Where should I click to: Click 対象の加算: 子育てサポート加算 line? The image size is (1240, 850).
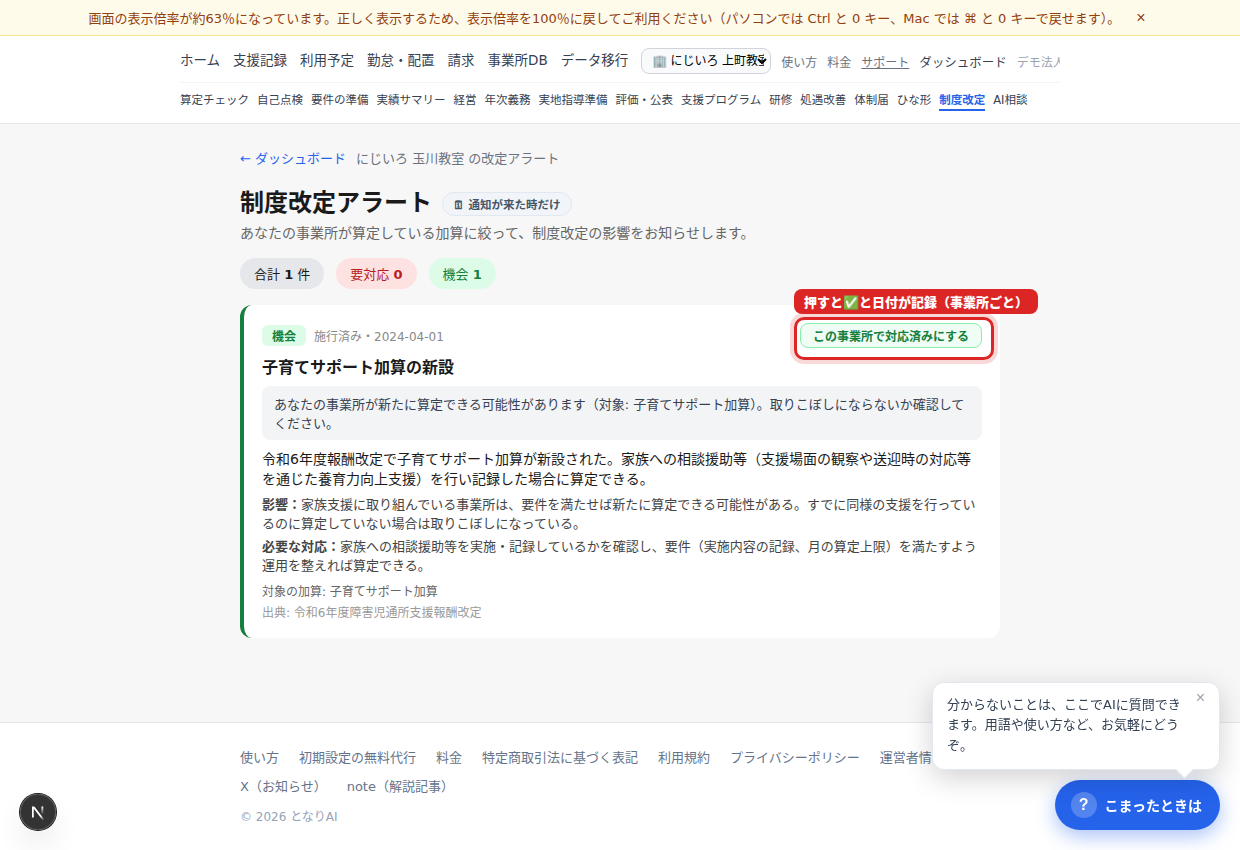tap(350, 591)
